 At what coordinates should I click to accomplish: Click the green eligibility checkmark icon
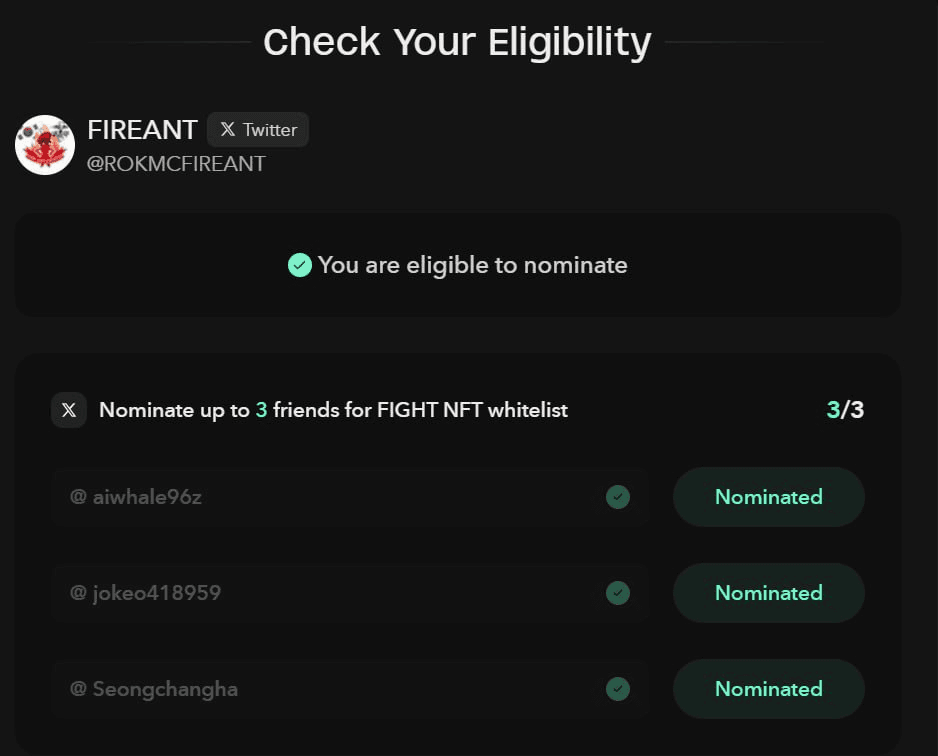[300, 265]
